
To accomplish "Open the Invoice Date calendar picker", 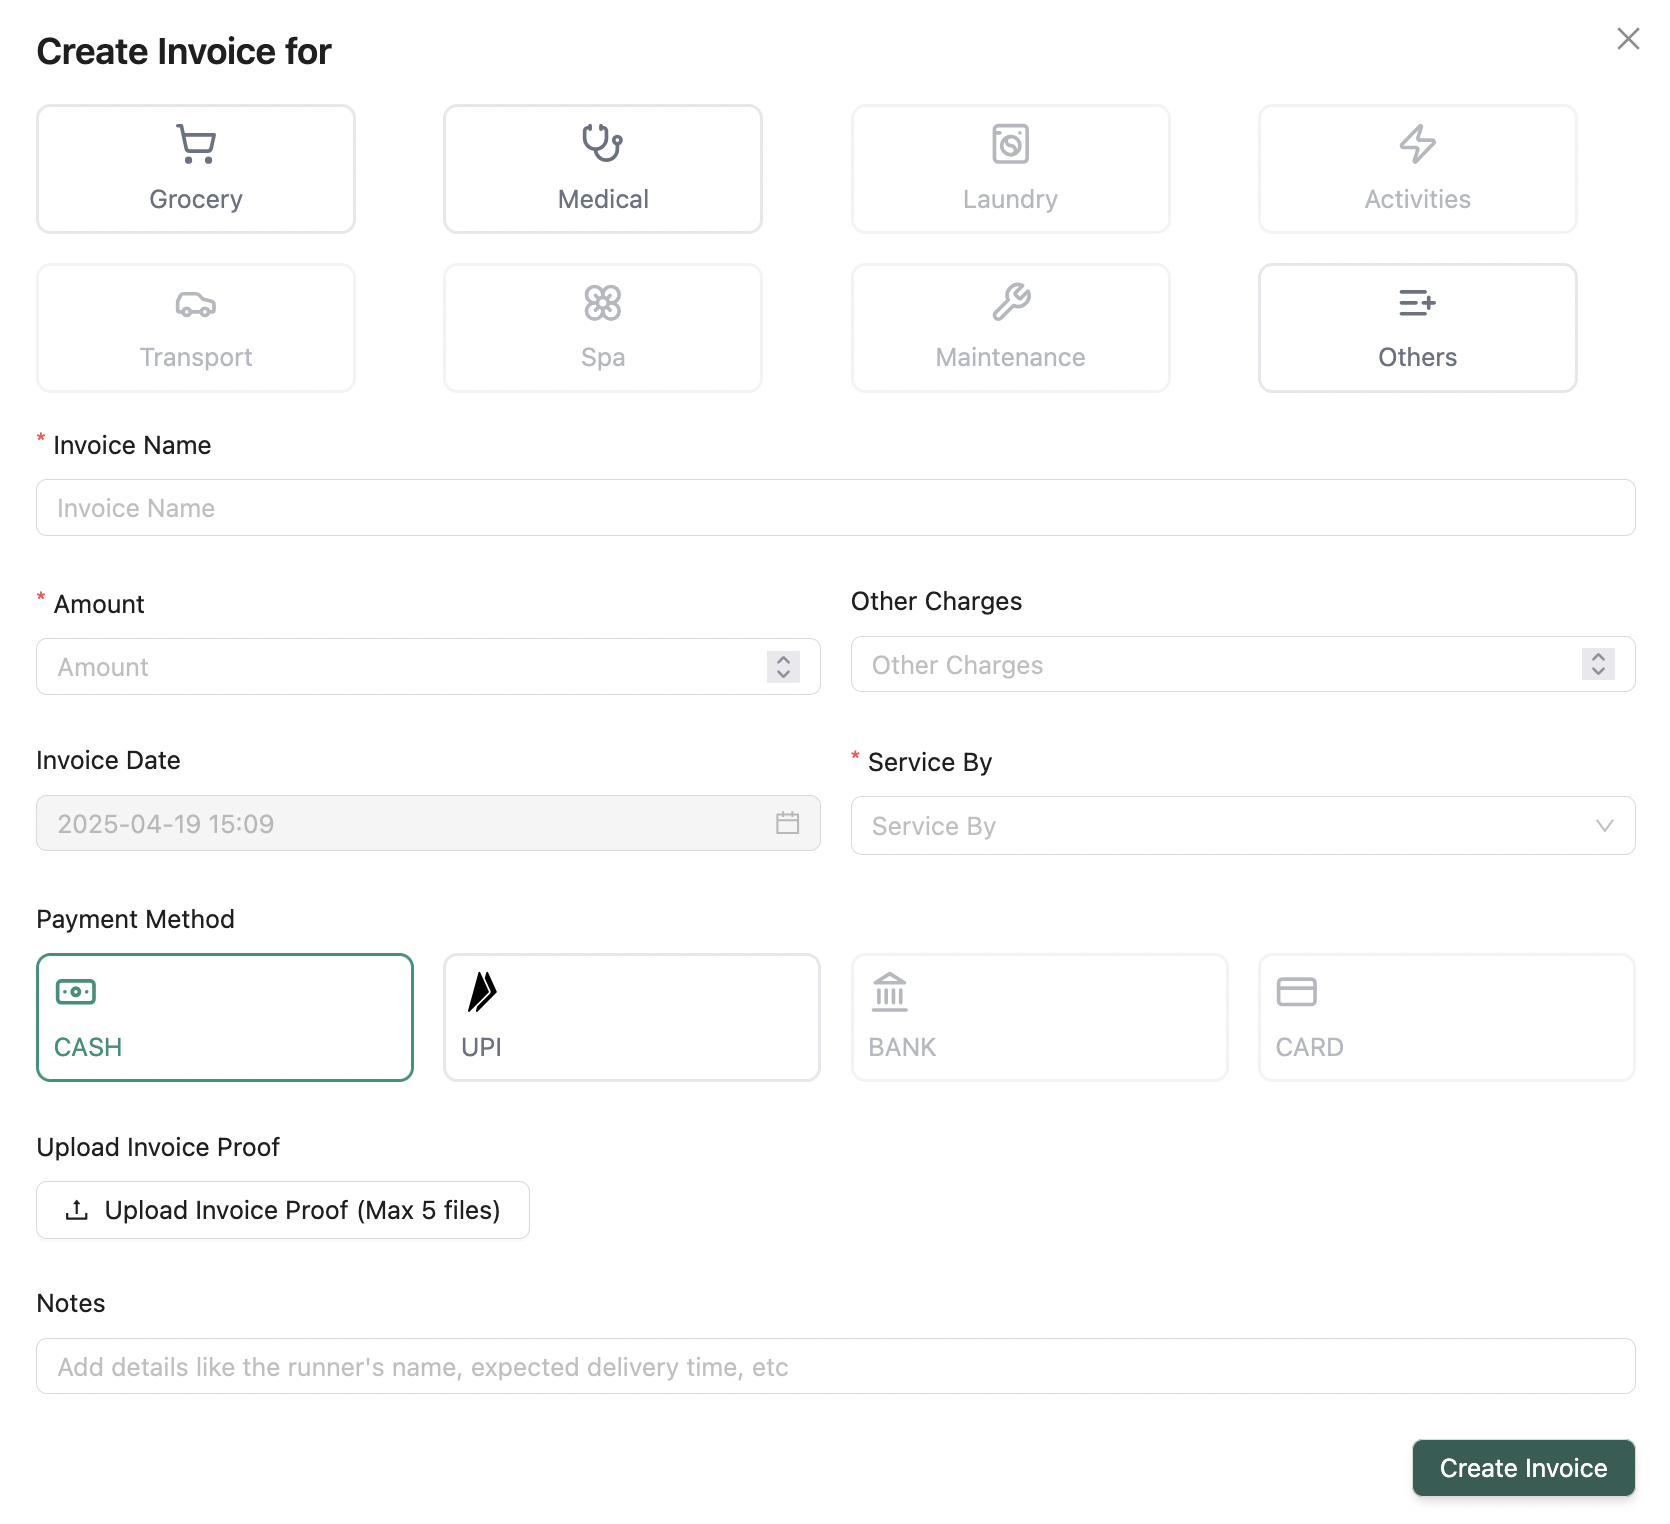I will click(x=788, y=823).
